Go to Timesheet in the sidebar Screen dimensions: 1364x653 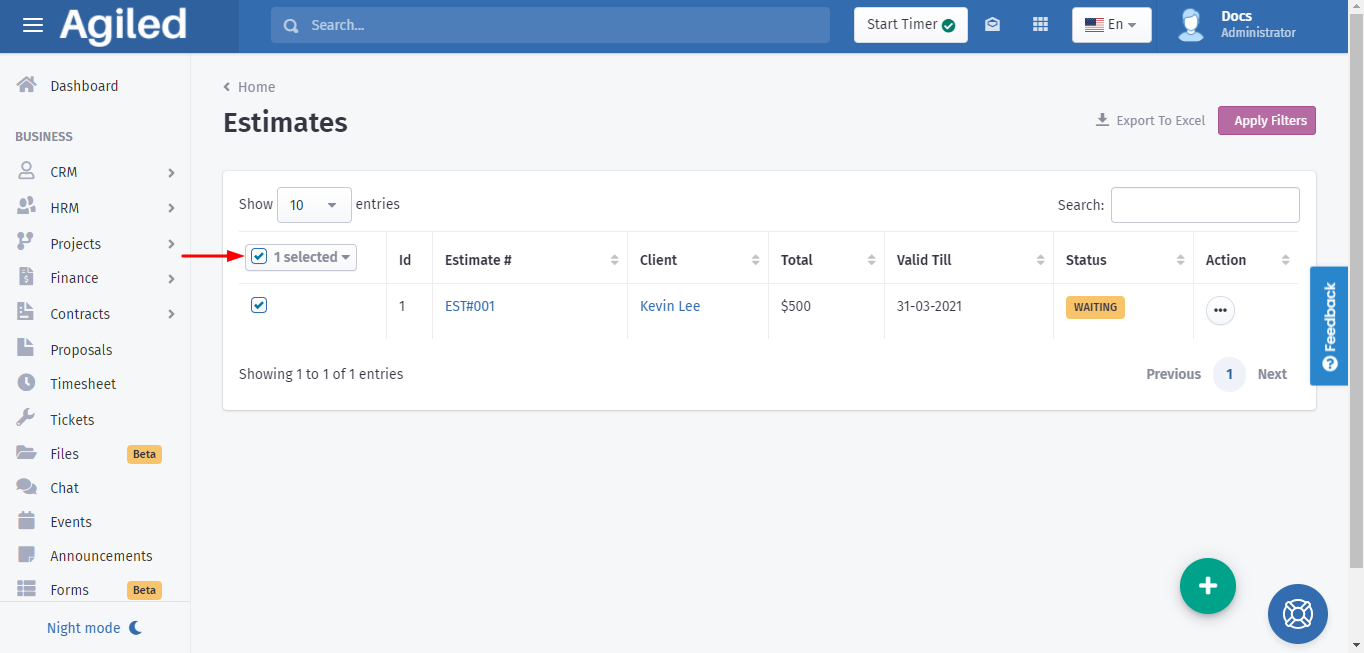(x=83, y=384)
